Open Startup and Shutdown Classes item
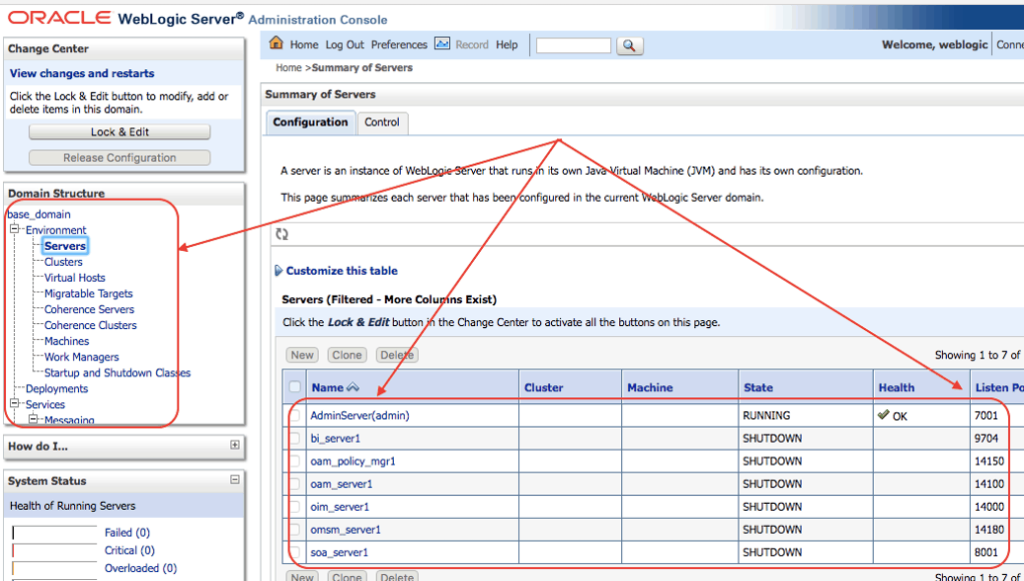 [117, 373]
